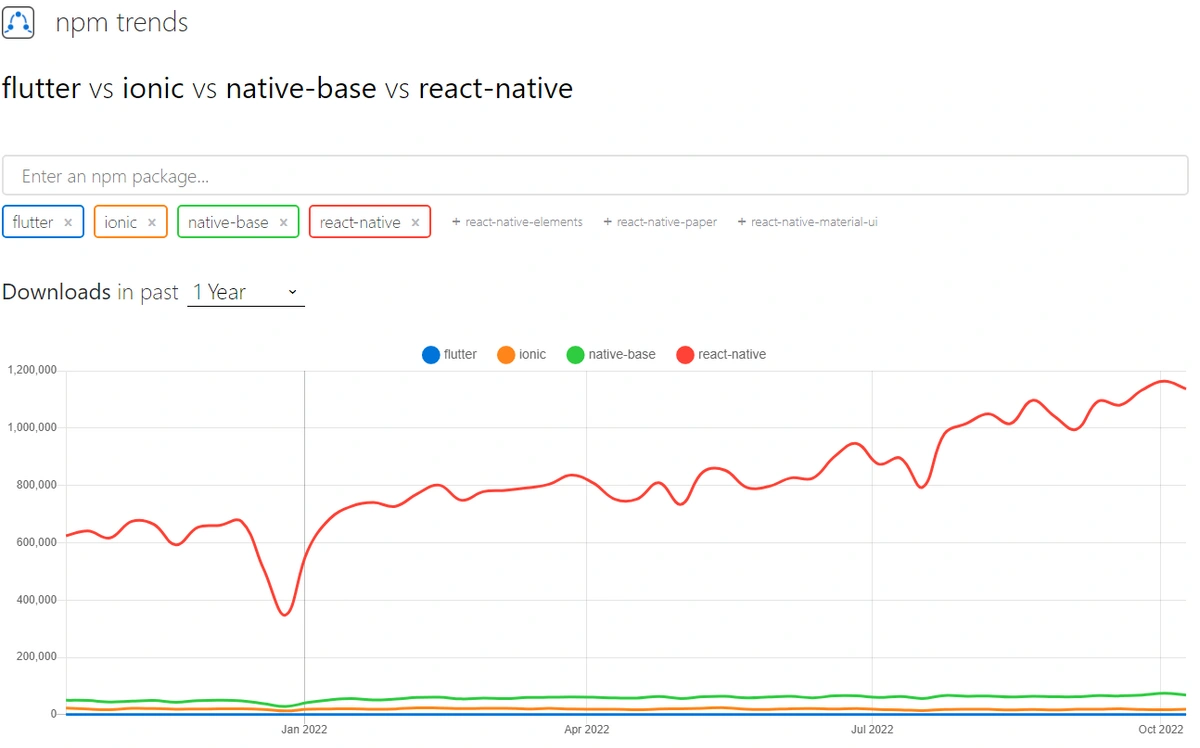Image resolution: width=1200 pixels, height=748 pixels.
Task: Open the npm trends home link
Action: click(x=121, y=22)
